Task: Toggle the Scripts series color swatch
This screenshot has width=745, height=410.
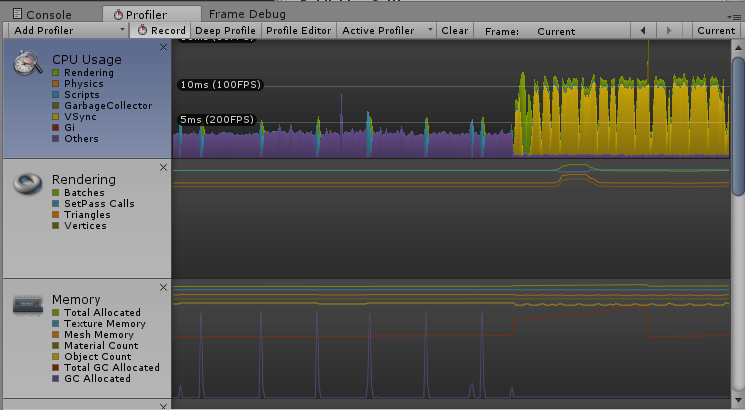Action: [56, 95]
